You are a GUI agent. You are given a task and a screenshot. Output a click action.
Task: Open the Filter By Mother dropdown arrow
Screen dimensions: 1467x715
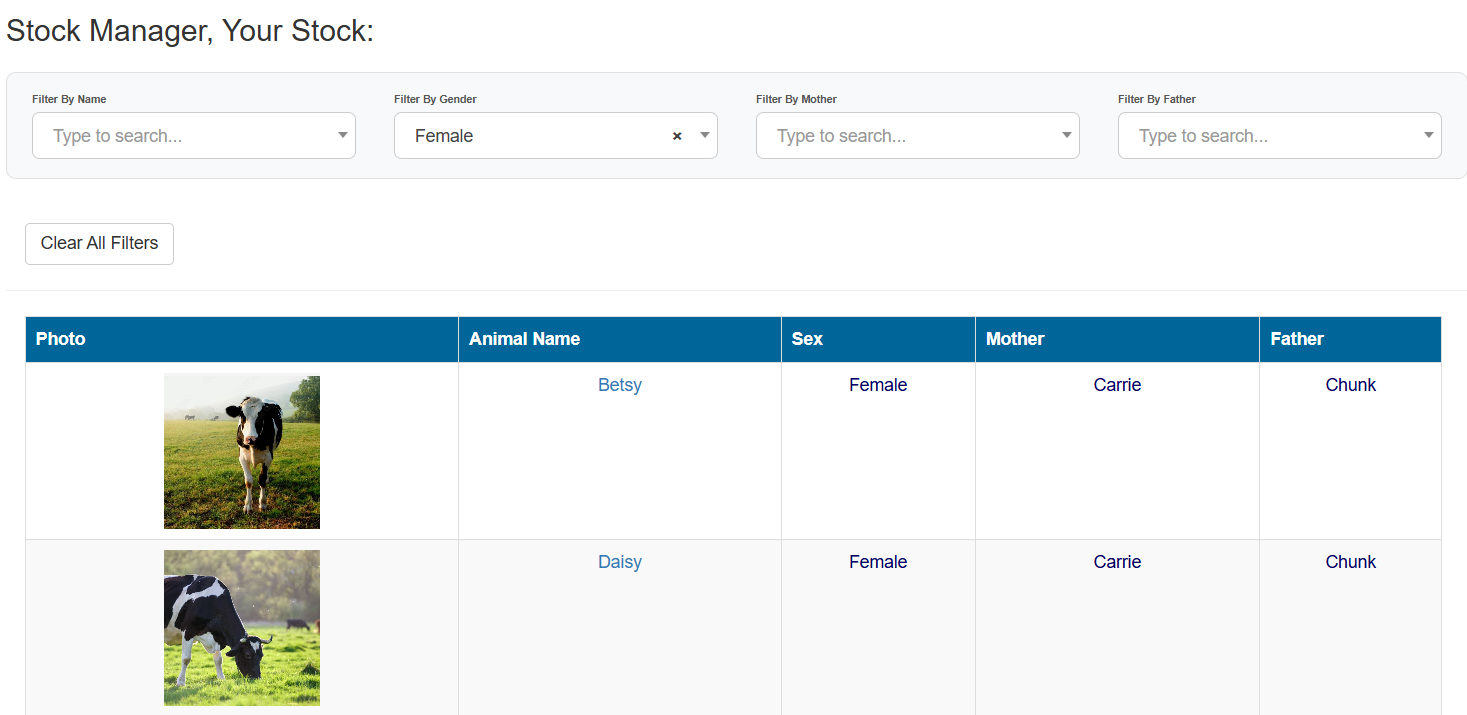(1067, 136)
